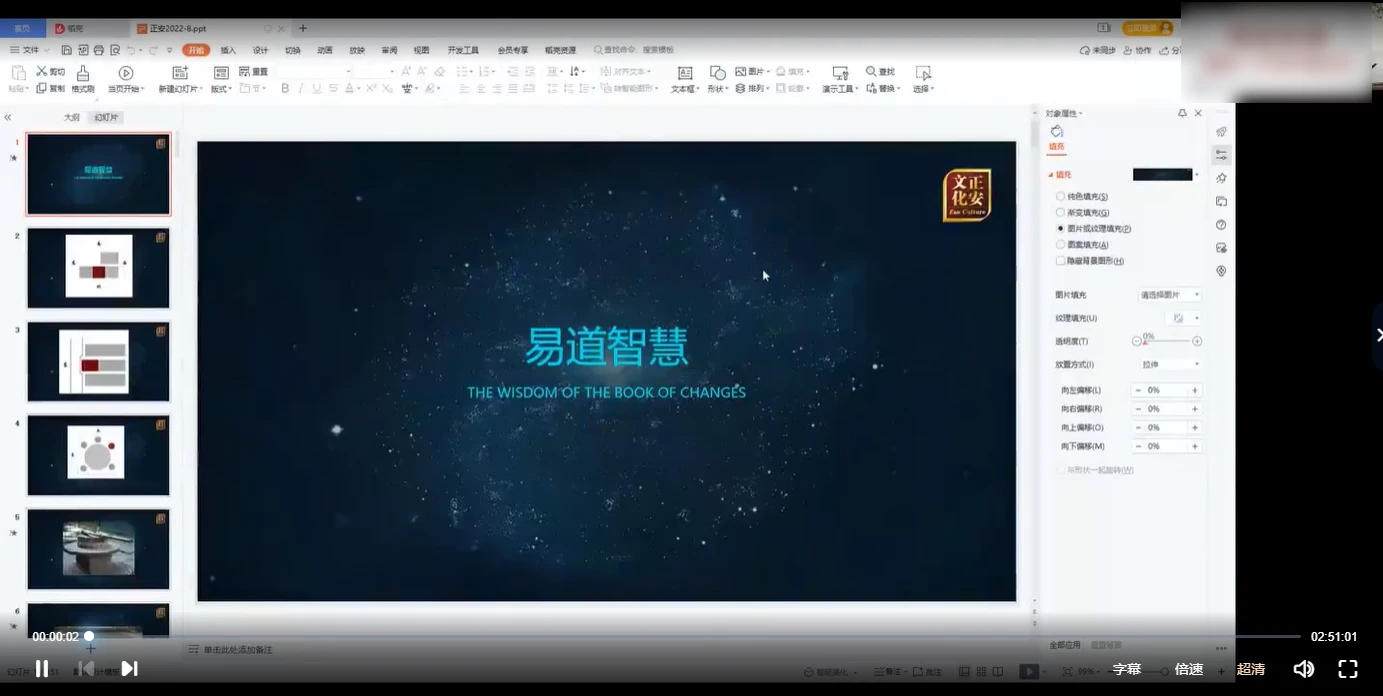This screenshot has height=696, width=1383.
Task: Add a new slide (新建幻灯片)
Action: [x=181, y=80]
